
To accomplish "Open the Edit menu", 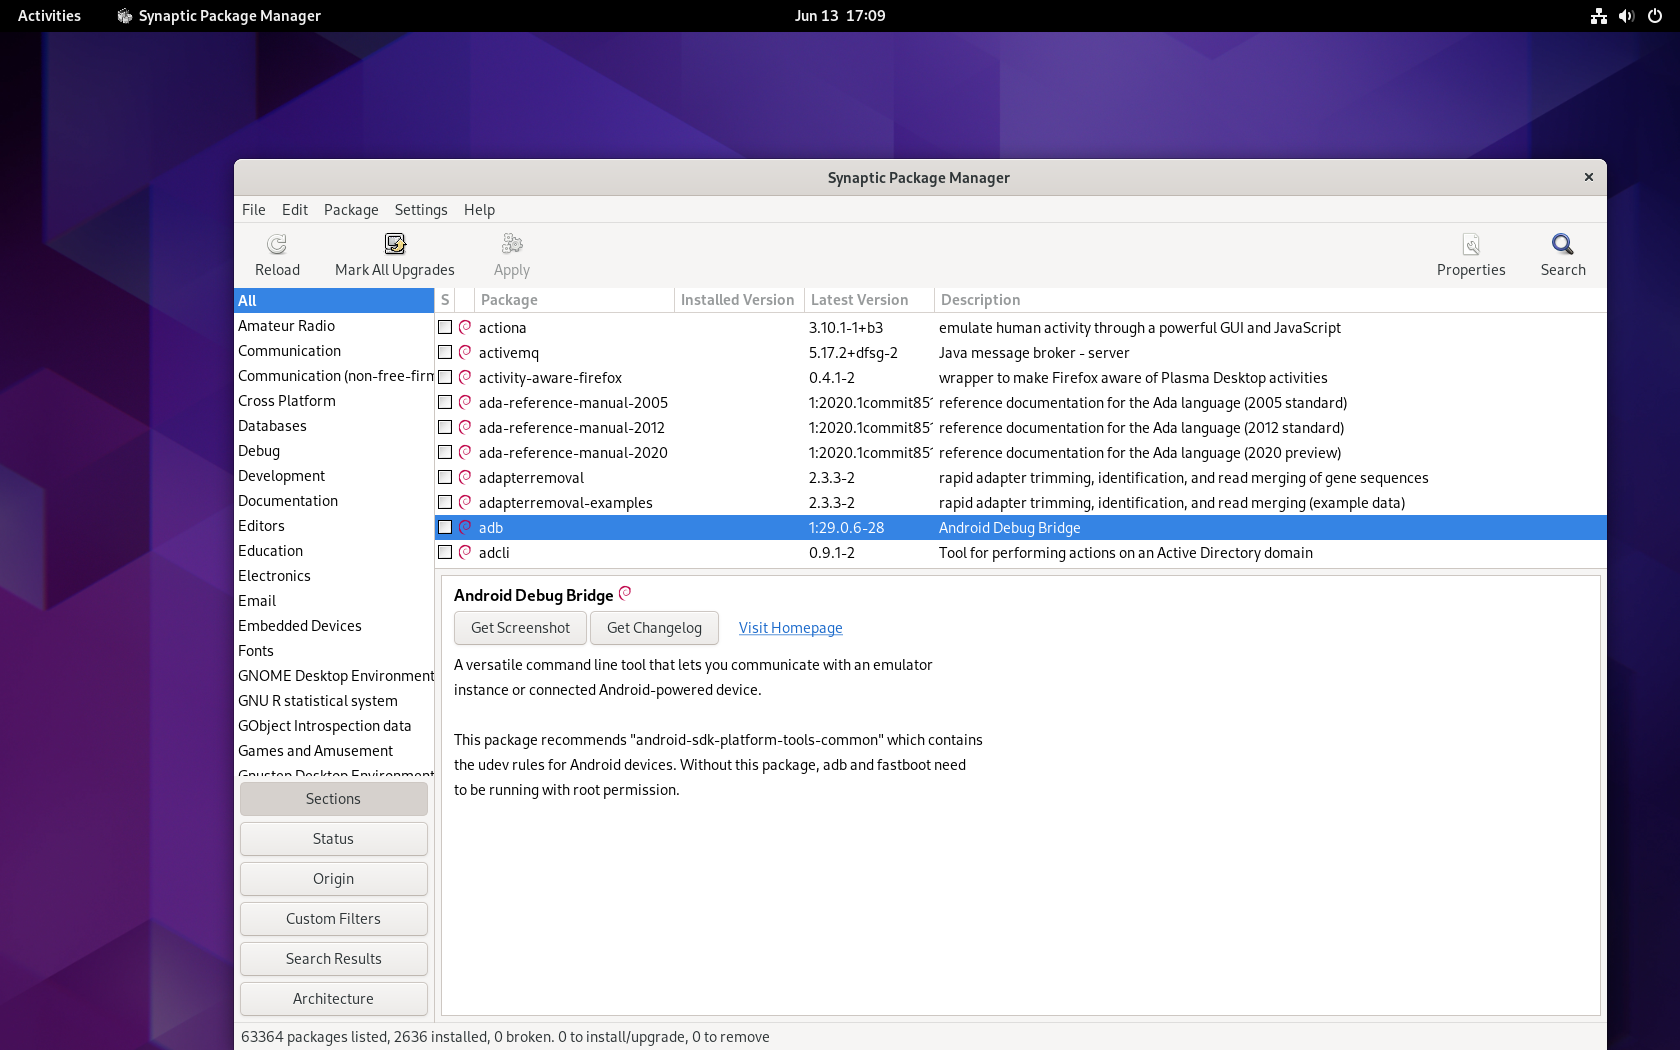I will 295,210.
